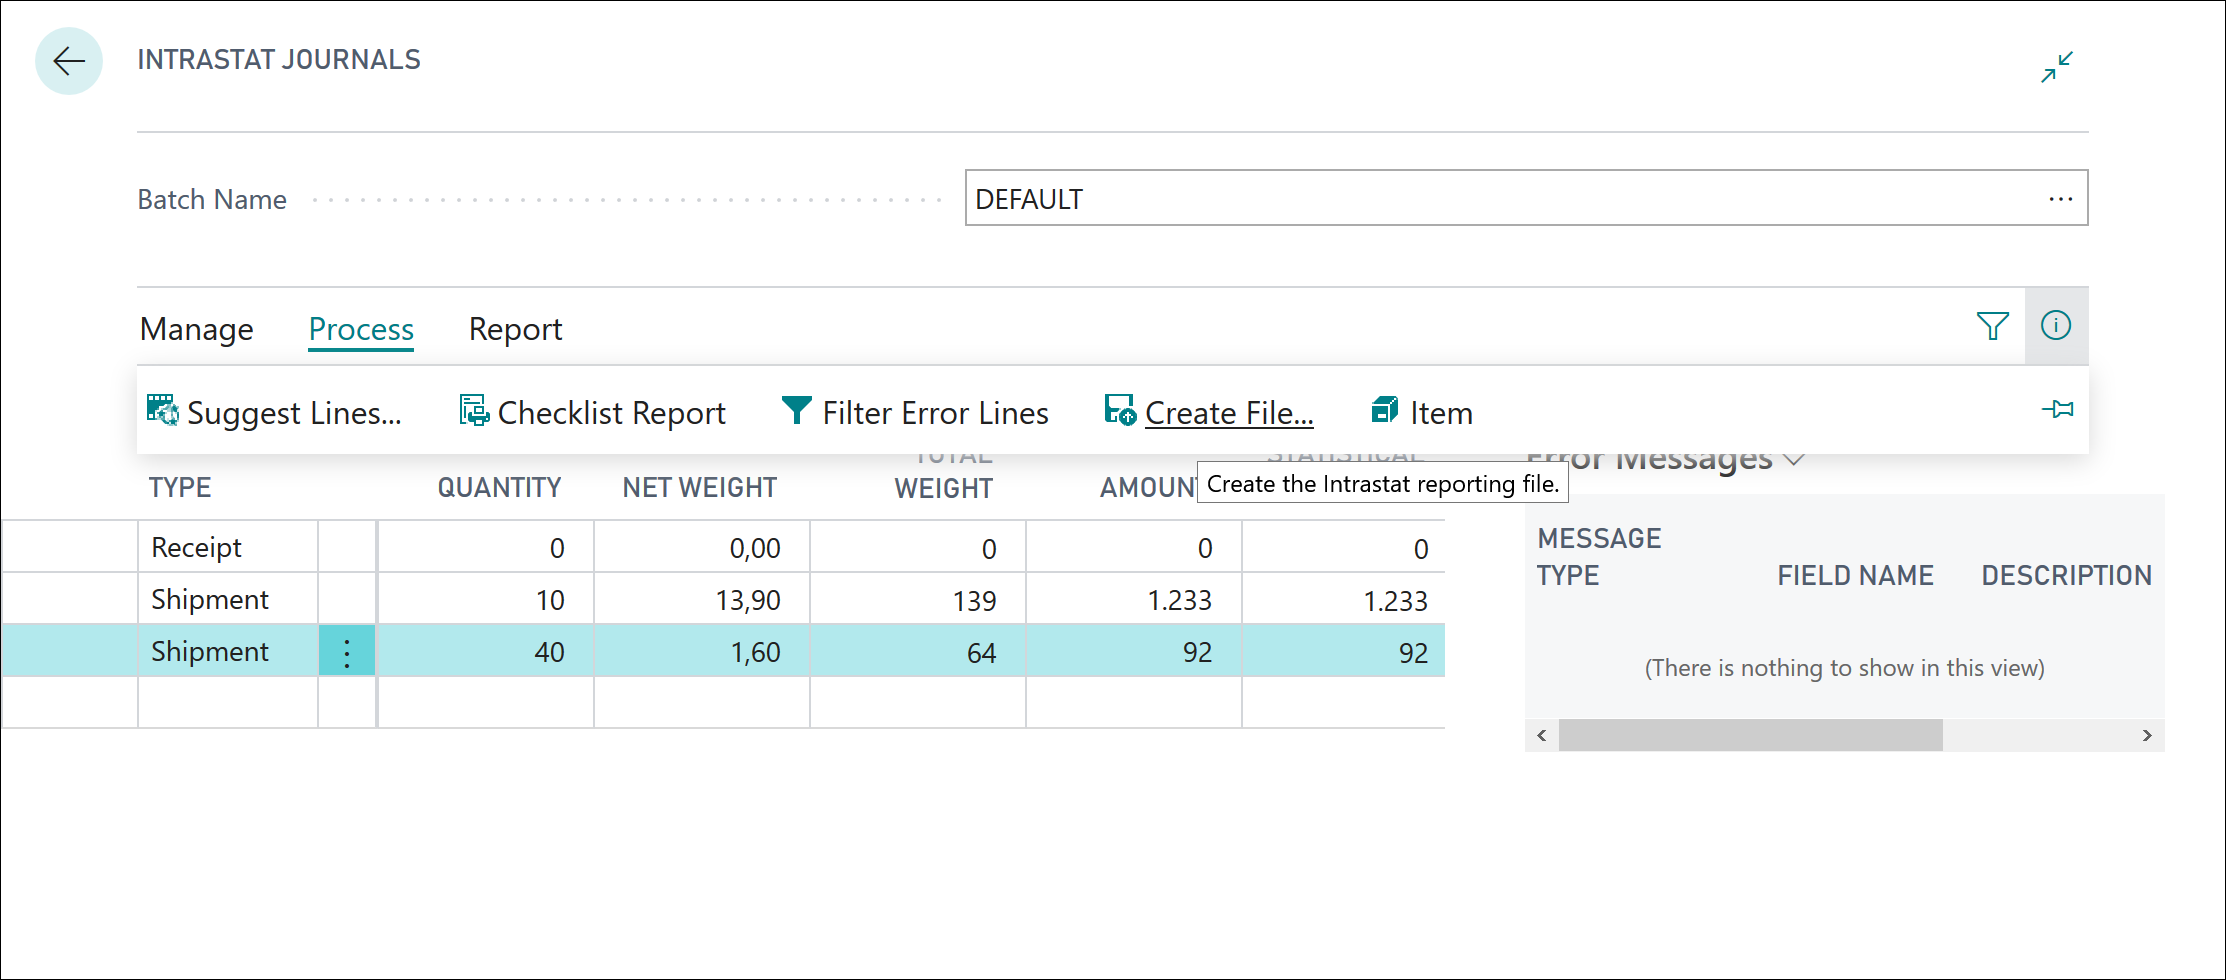Expand the Error Messages chevron

(x=1794, y=460)
